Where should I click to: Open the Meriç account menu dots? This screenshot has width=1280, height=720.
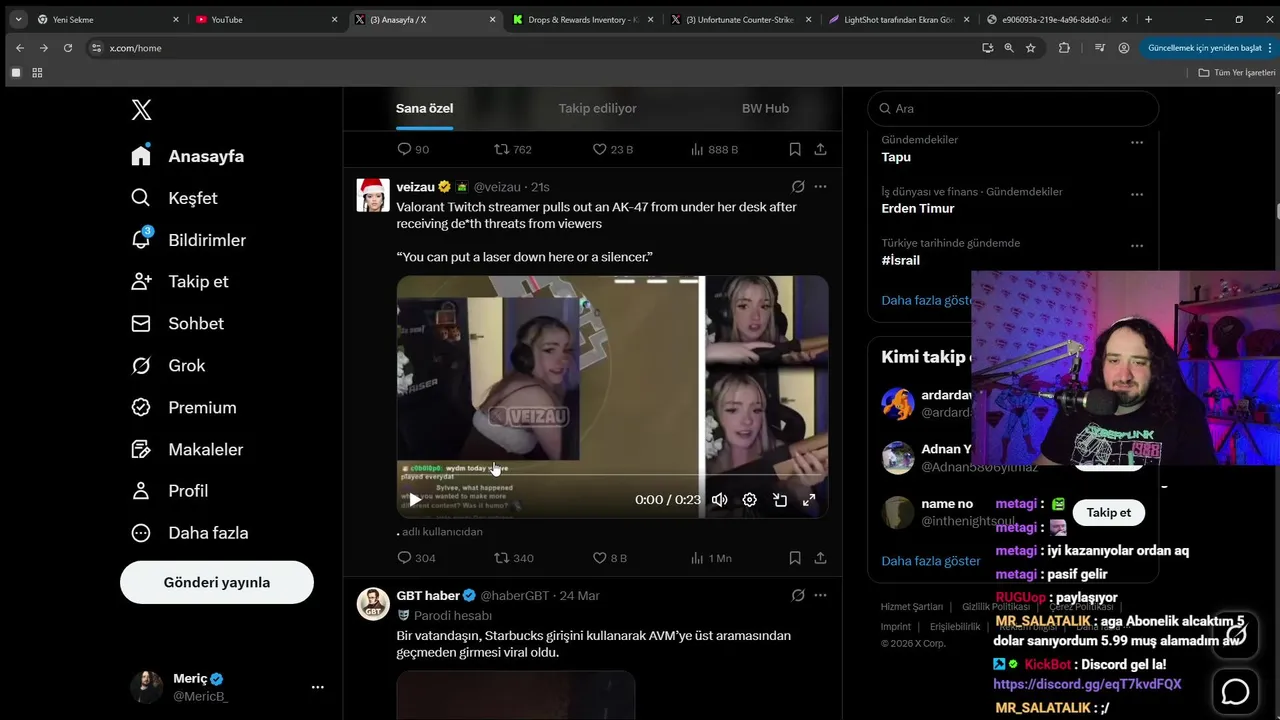point(318,687)
